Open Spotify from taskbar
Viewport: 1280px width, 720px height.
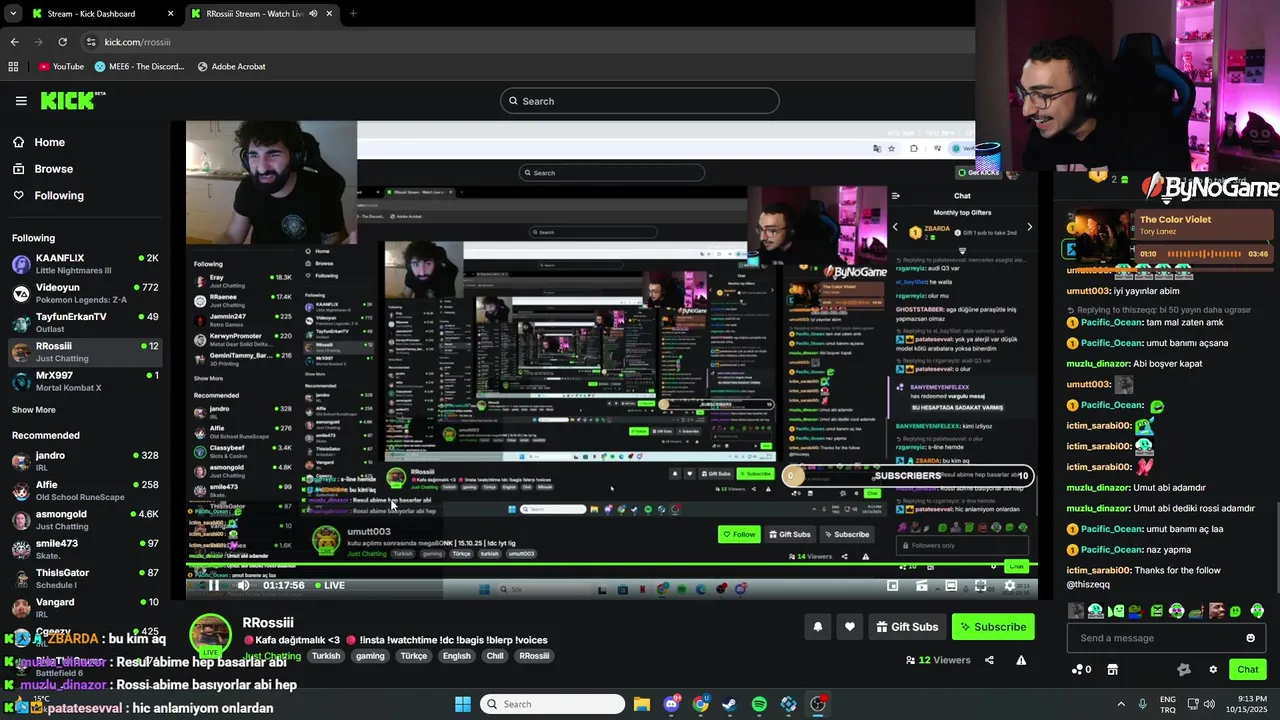point(759,704)
